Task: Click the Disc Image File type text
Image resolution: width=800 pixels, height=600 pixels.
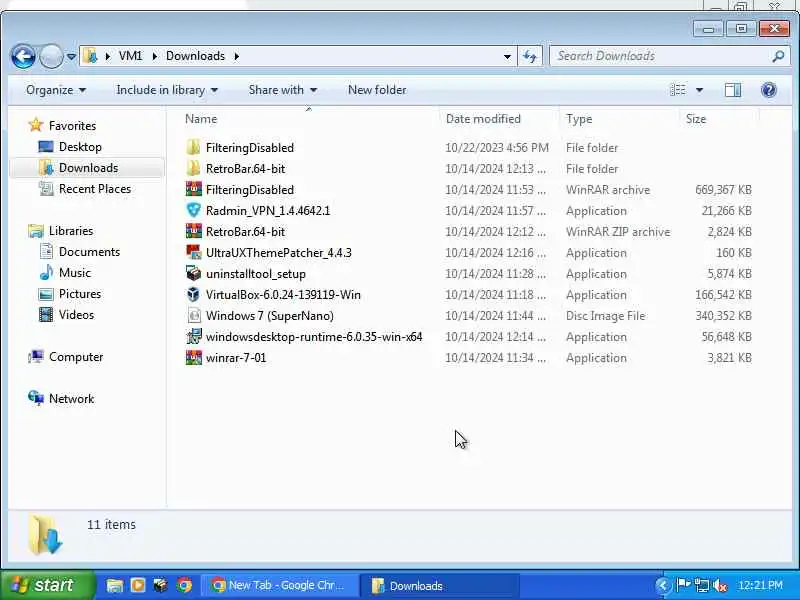Action: coord(606,316)
